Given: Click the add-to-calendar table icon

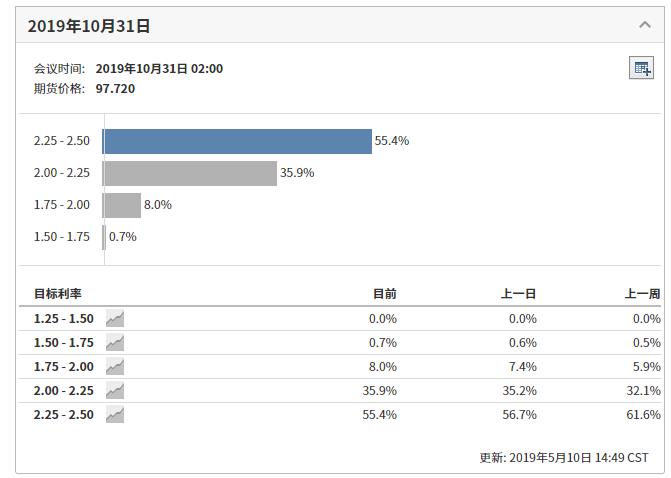Looking at the screenshot, I should pos(641,68).
